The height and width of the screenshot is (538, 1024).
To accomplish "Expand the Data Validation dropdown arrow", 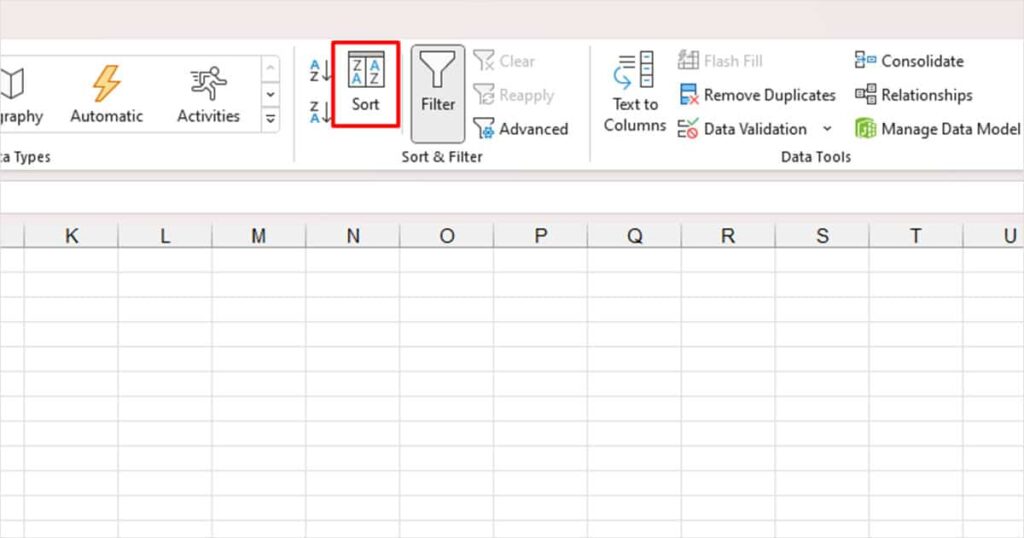I will click(827, 129).
